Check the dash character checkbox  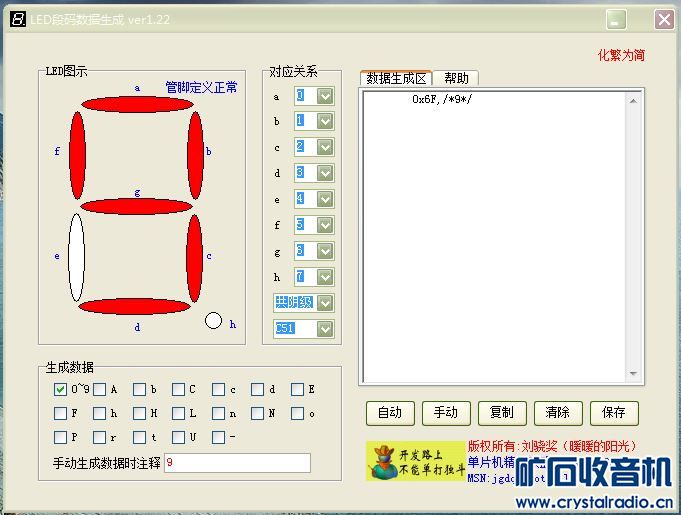click(218, 437)
